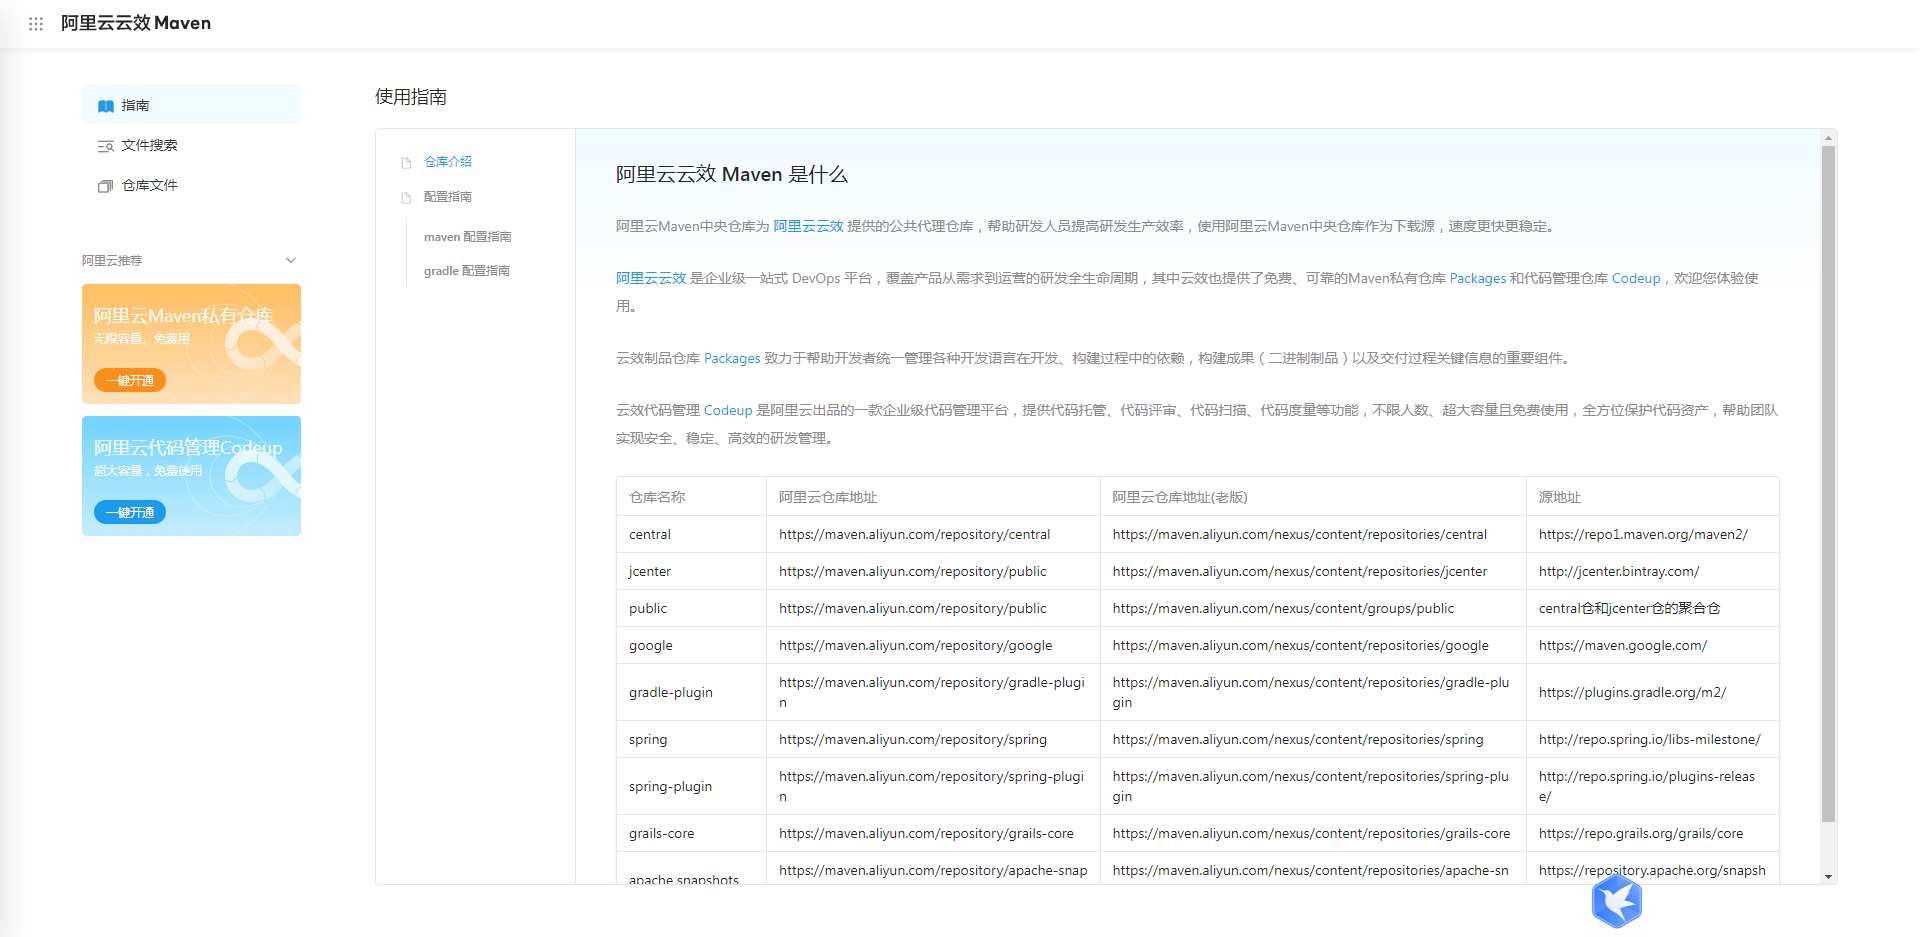This screenshot has height=937, width=1920.
Task: Click the floating blue bird assistant icon
Action: (1616, 901)
